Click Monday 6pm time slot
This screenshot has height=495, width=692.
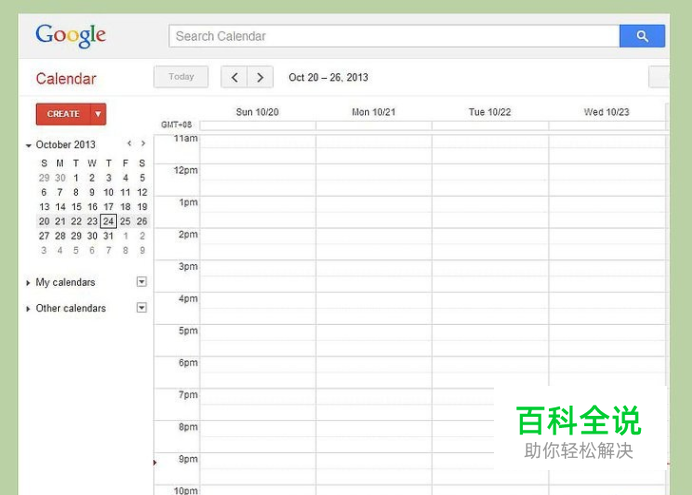(374, 372)
